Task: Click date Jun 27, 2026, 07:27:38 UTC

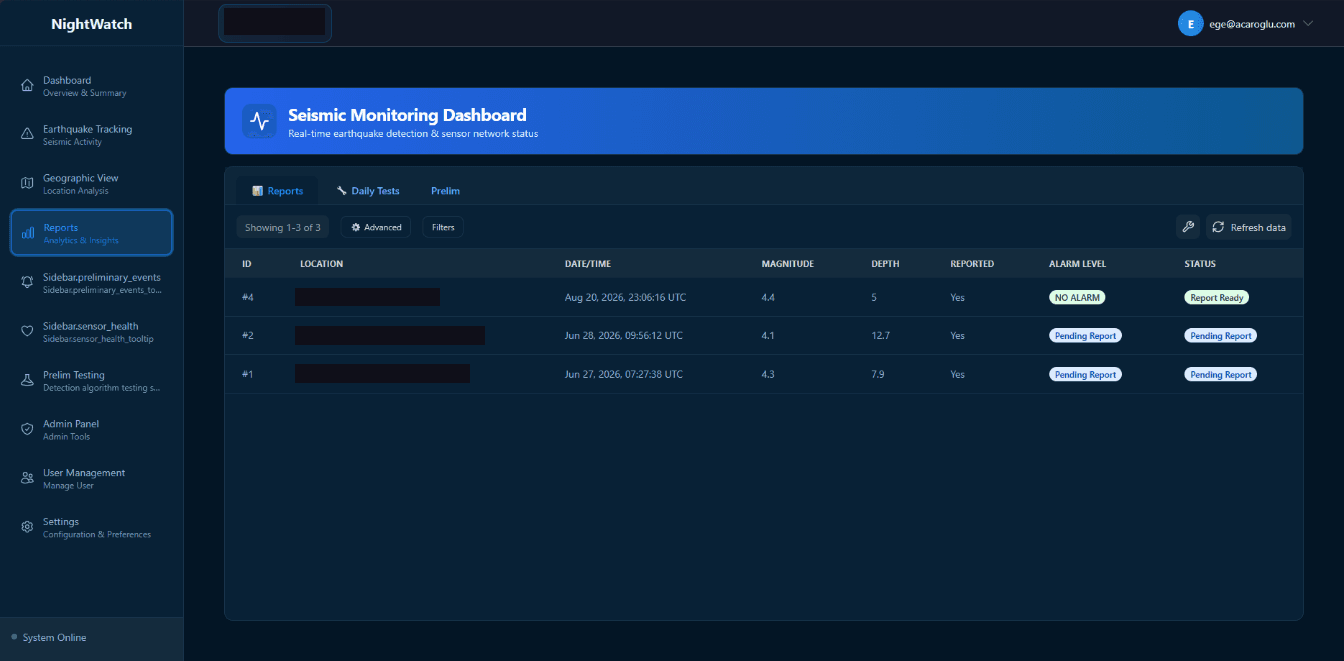Action: pyautogui.click(x=624, y=374)
